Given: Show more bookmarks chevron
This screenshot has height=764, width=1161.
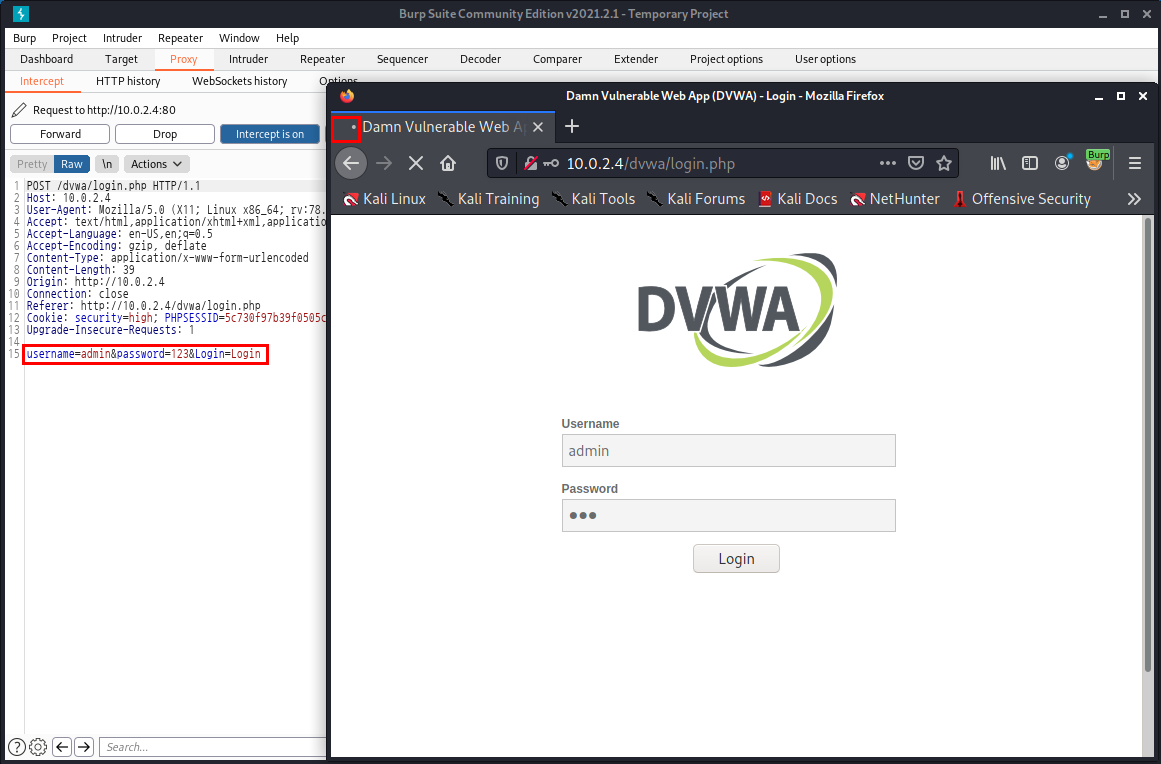Looking at the screenshot, I should click(1134, 198).
